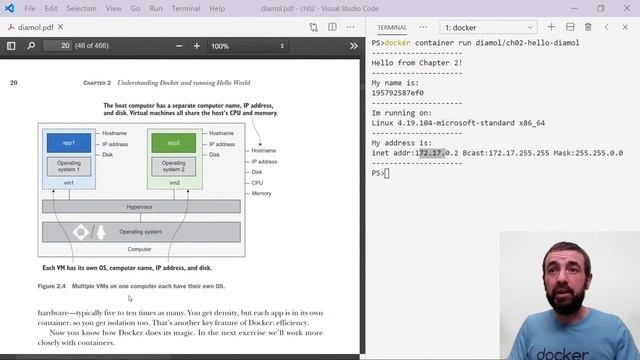
Task: Click 'Hello from Chapter 2!' terminal output
Action: click(x=416, y=63)
